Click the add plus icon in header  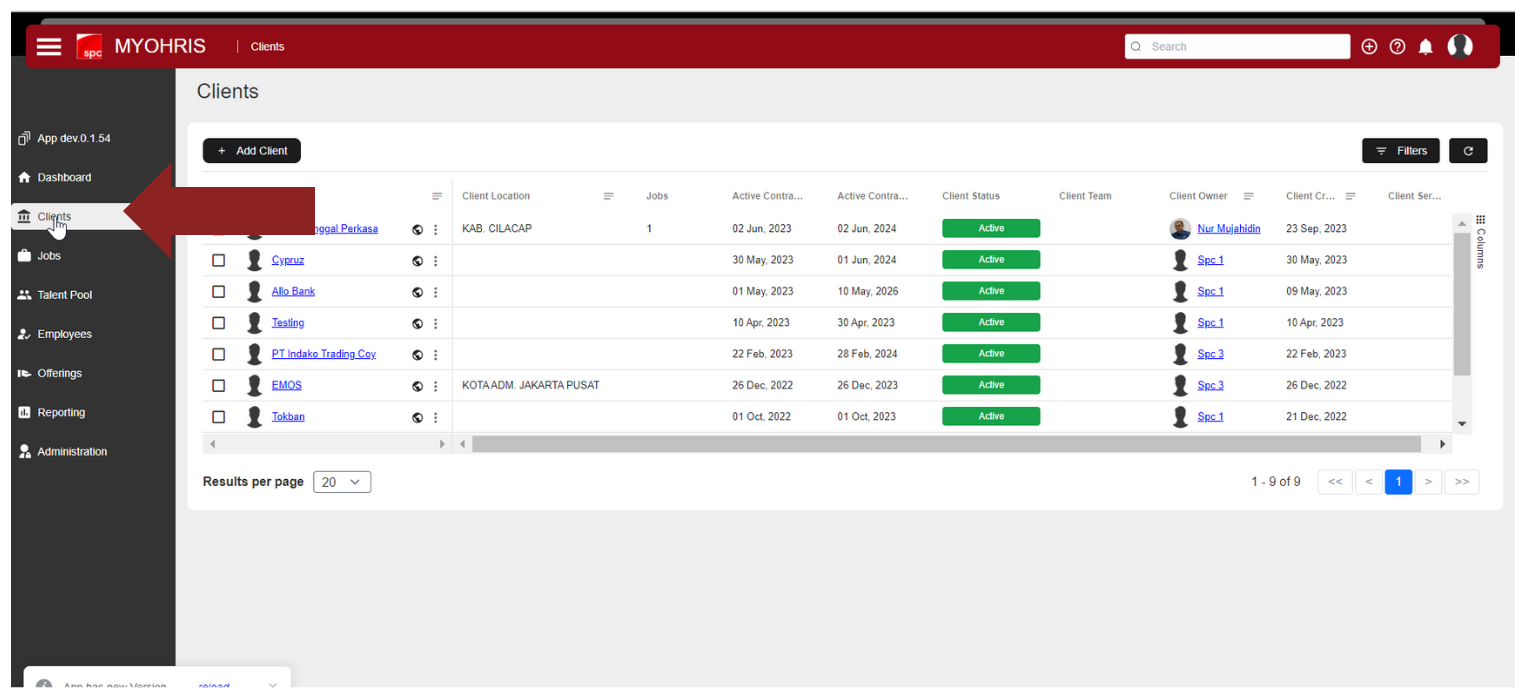pyautogui.click(x=1369, y=47)
